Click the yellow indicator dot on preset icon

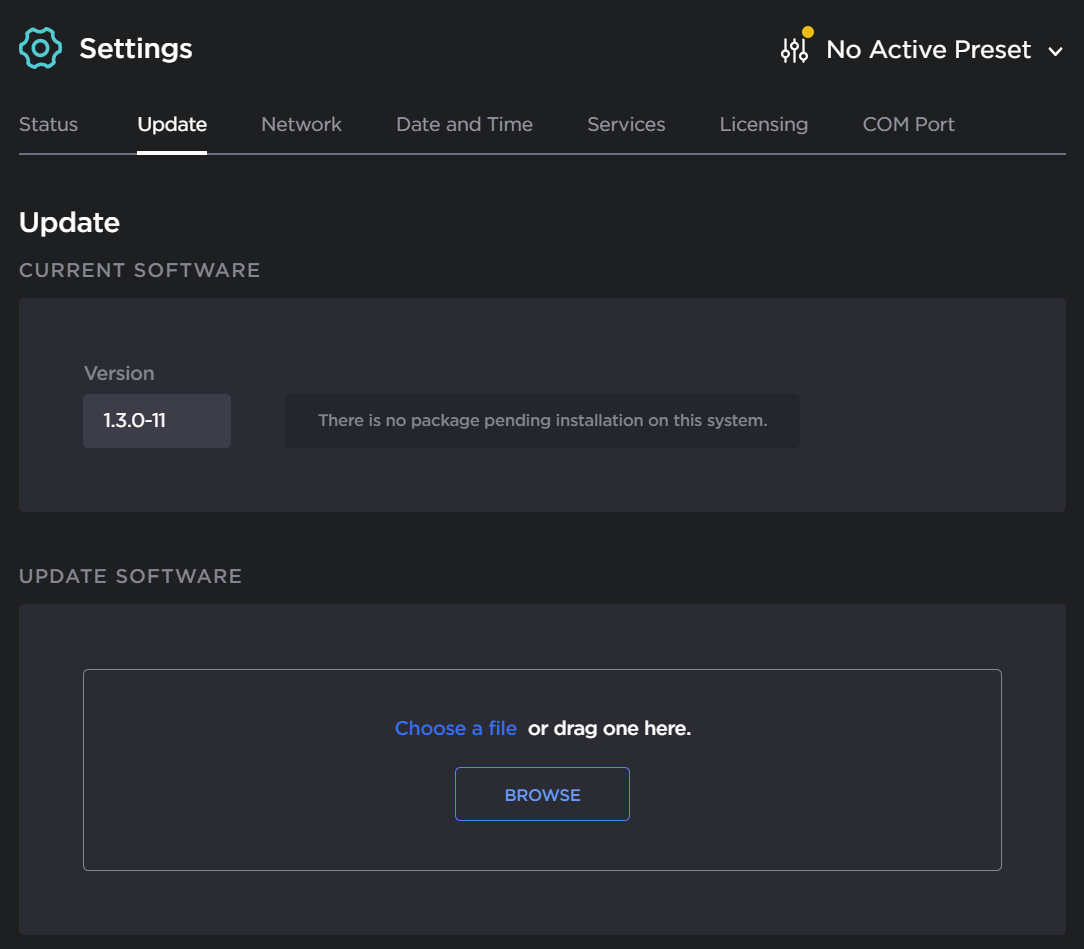click(807, 32)
